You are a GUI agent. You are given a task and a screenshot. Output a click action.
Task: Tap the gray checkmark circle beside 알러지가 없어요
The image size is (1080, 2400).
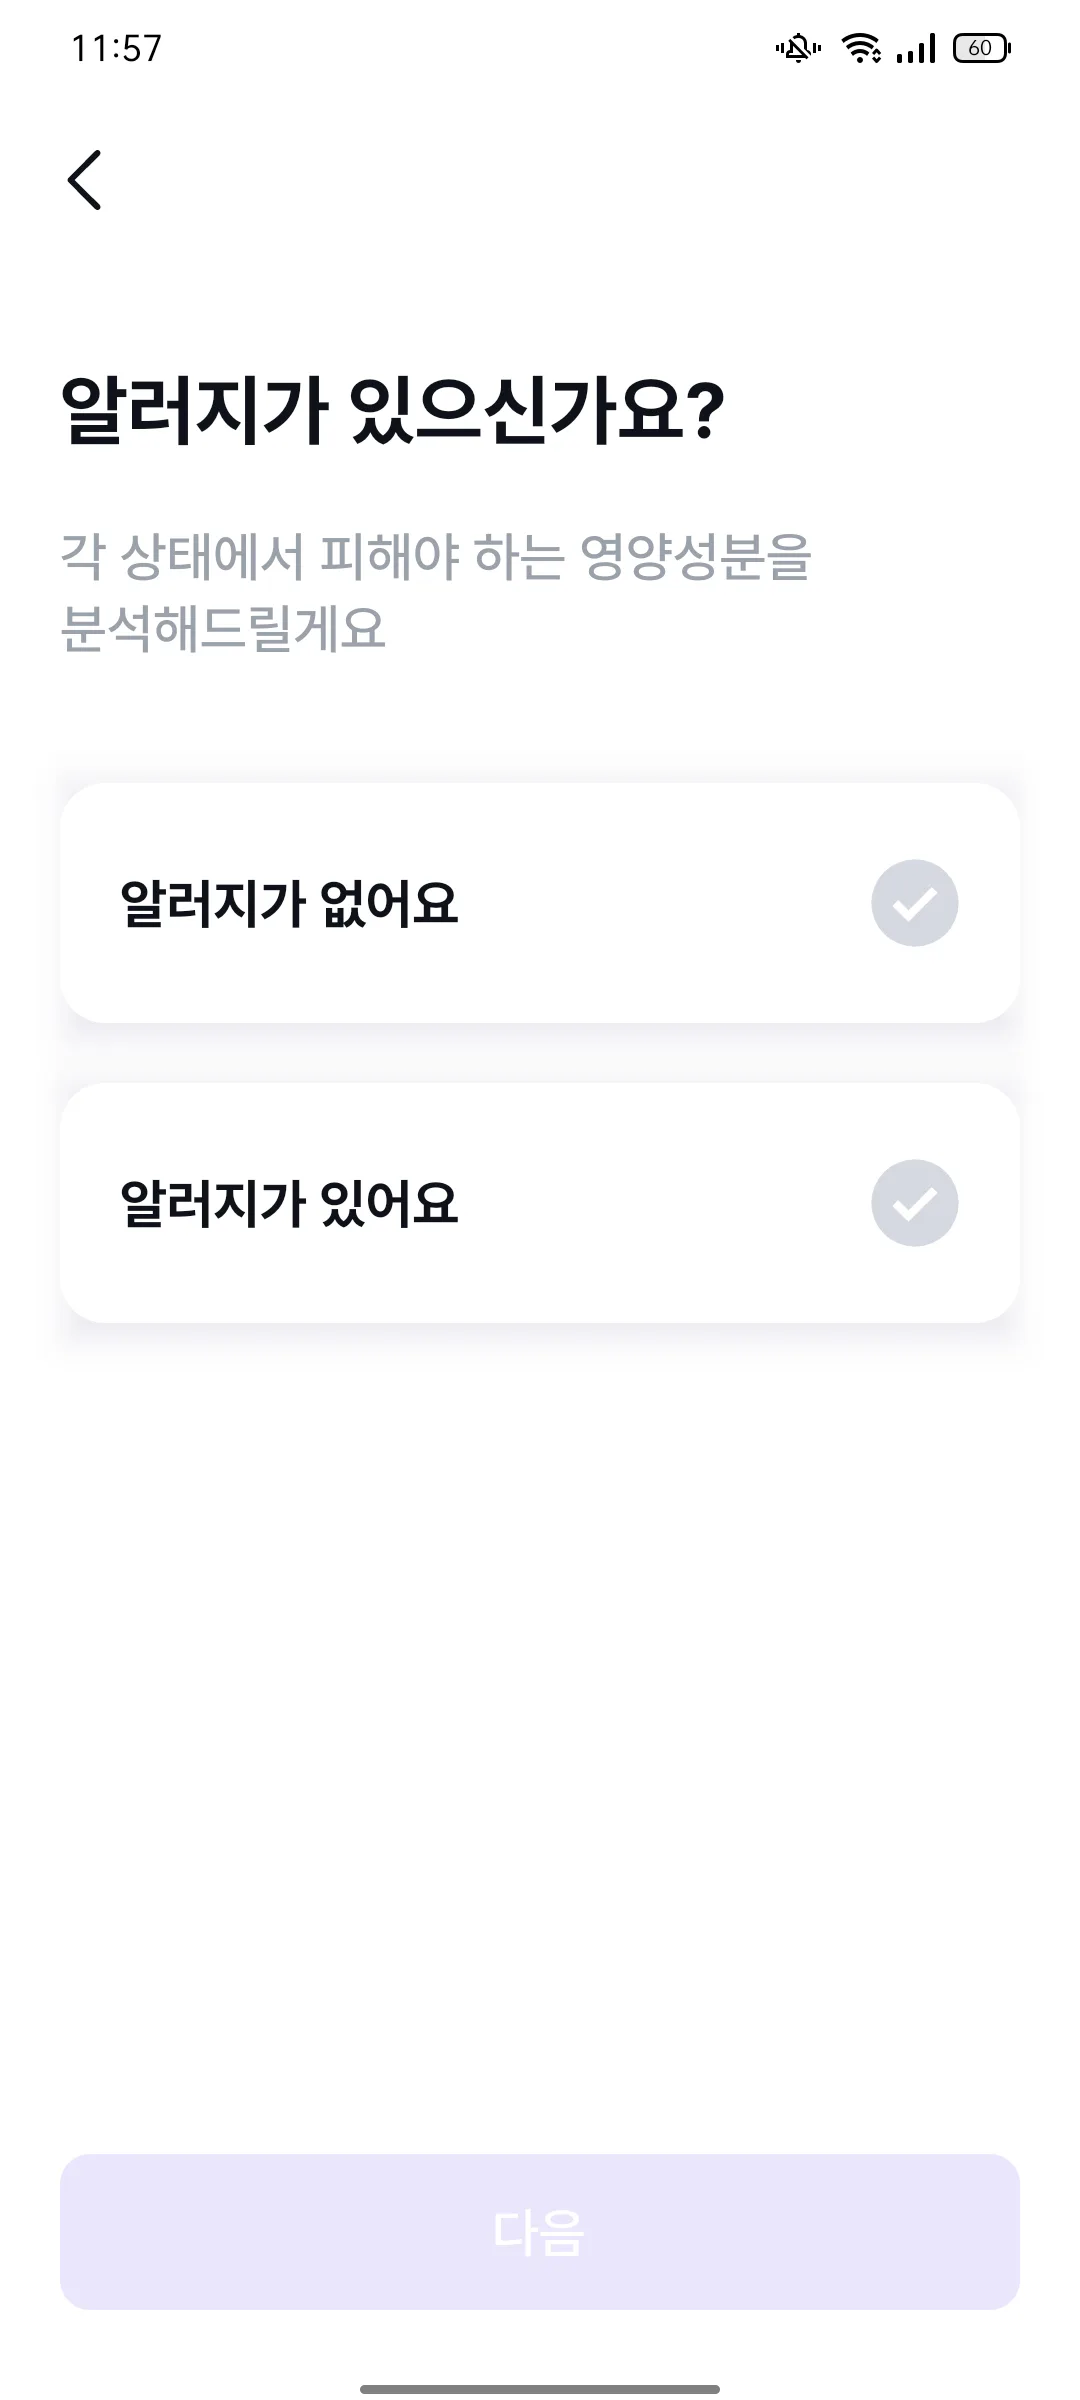click(915, 903)
